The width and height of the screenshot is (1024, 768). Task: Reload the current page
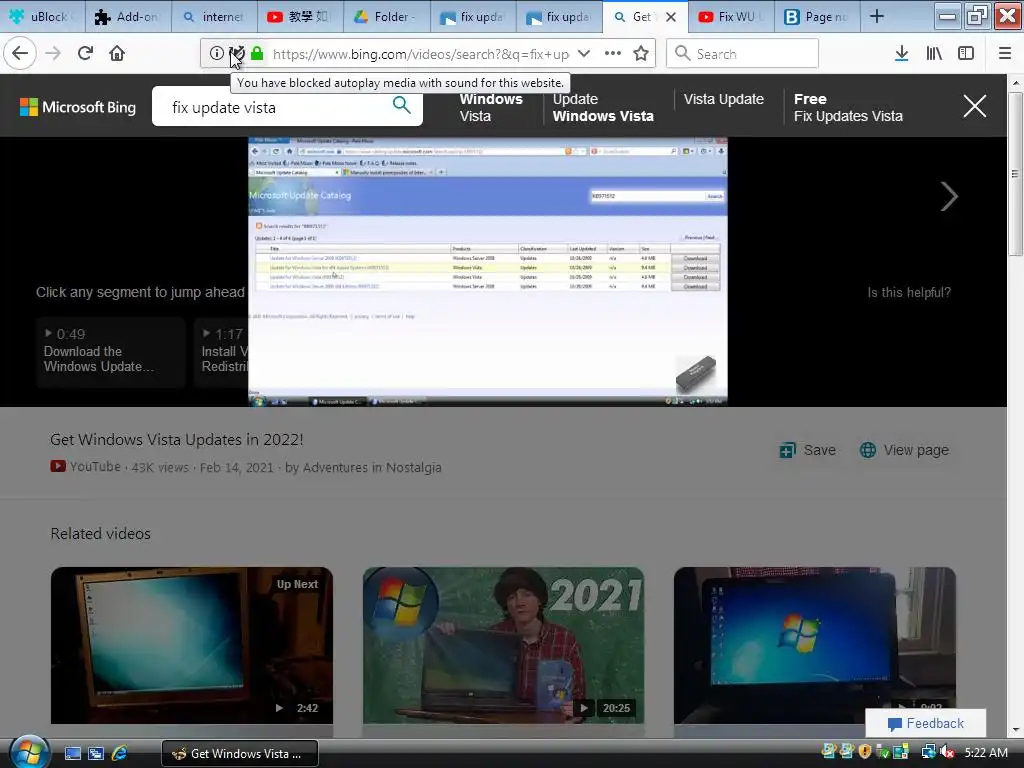[x=85, y=53]
